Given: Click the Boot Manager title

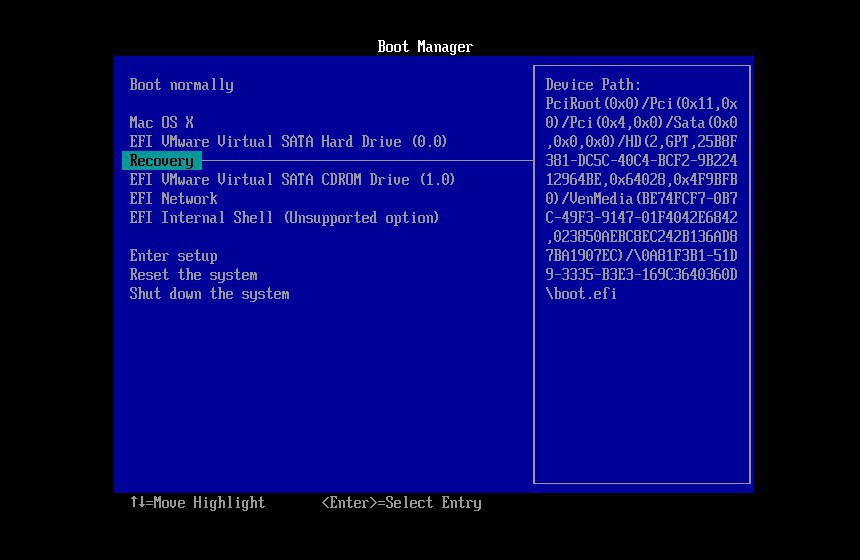Looking at the screenshot, I should click(x=425, y=47).
